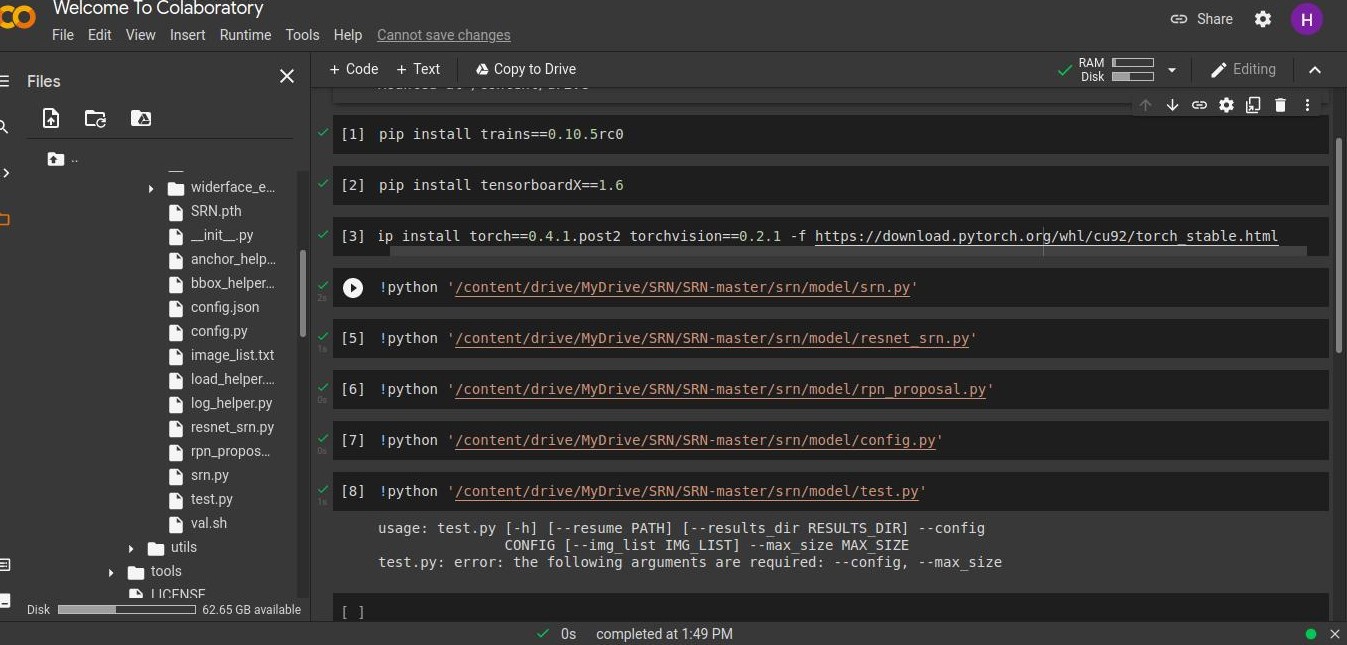Open the Insert menu
Viewport: 1347px width, 645px height.
click(188, 35)
